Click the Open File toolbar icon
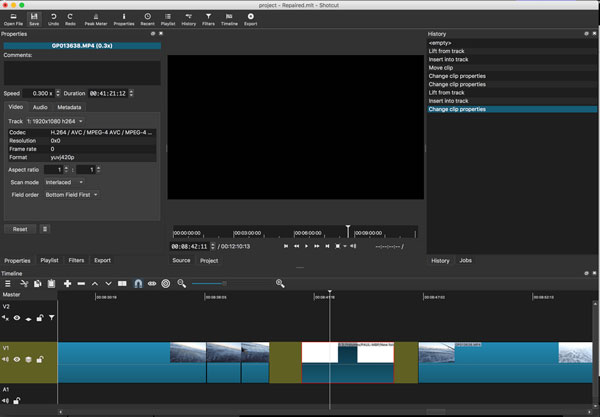 tap(13, 19)
